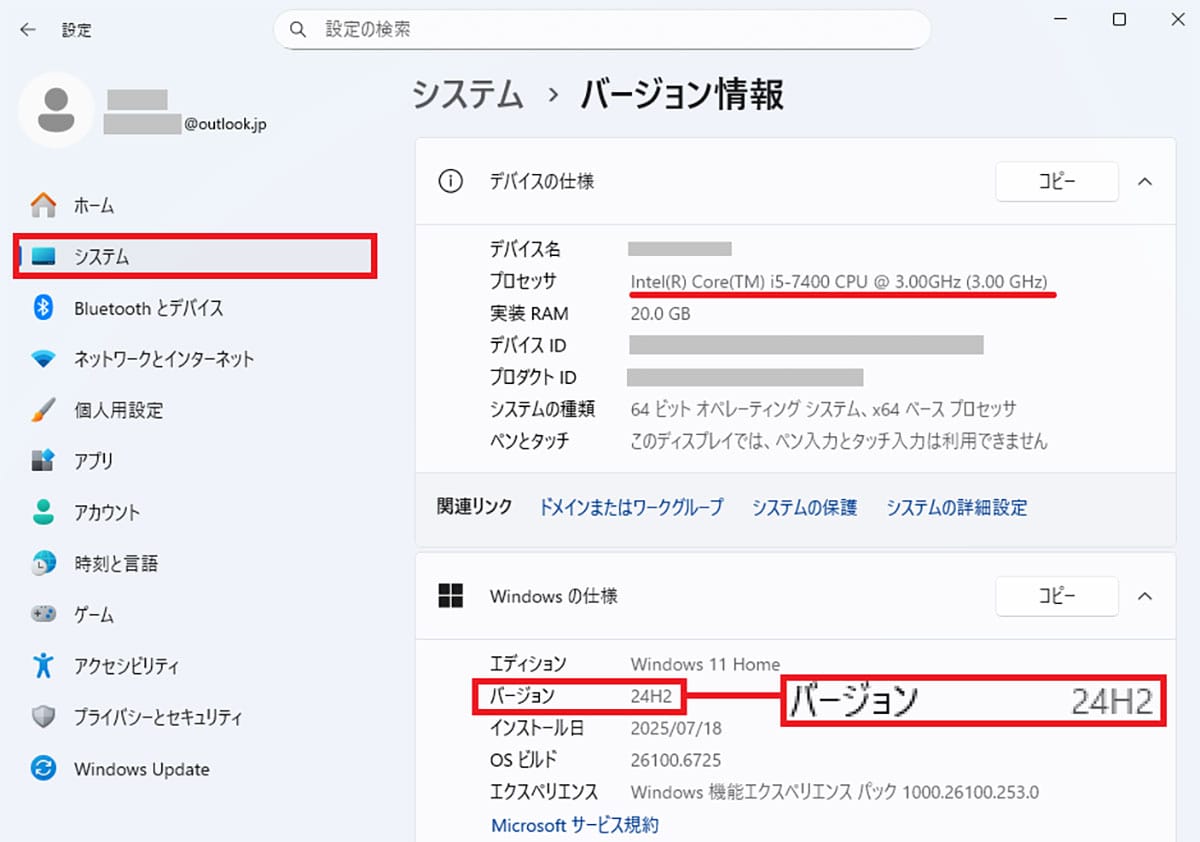Click the Wi-Fi network icon in sidebar
The height and width of the screenshot is (842, 1200).
[x=44, y=359]
